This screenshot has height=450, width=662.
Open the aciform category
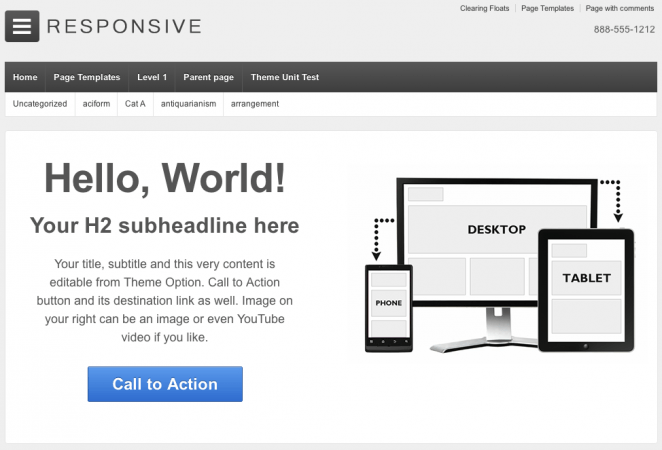96,104
